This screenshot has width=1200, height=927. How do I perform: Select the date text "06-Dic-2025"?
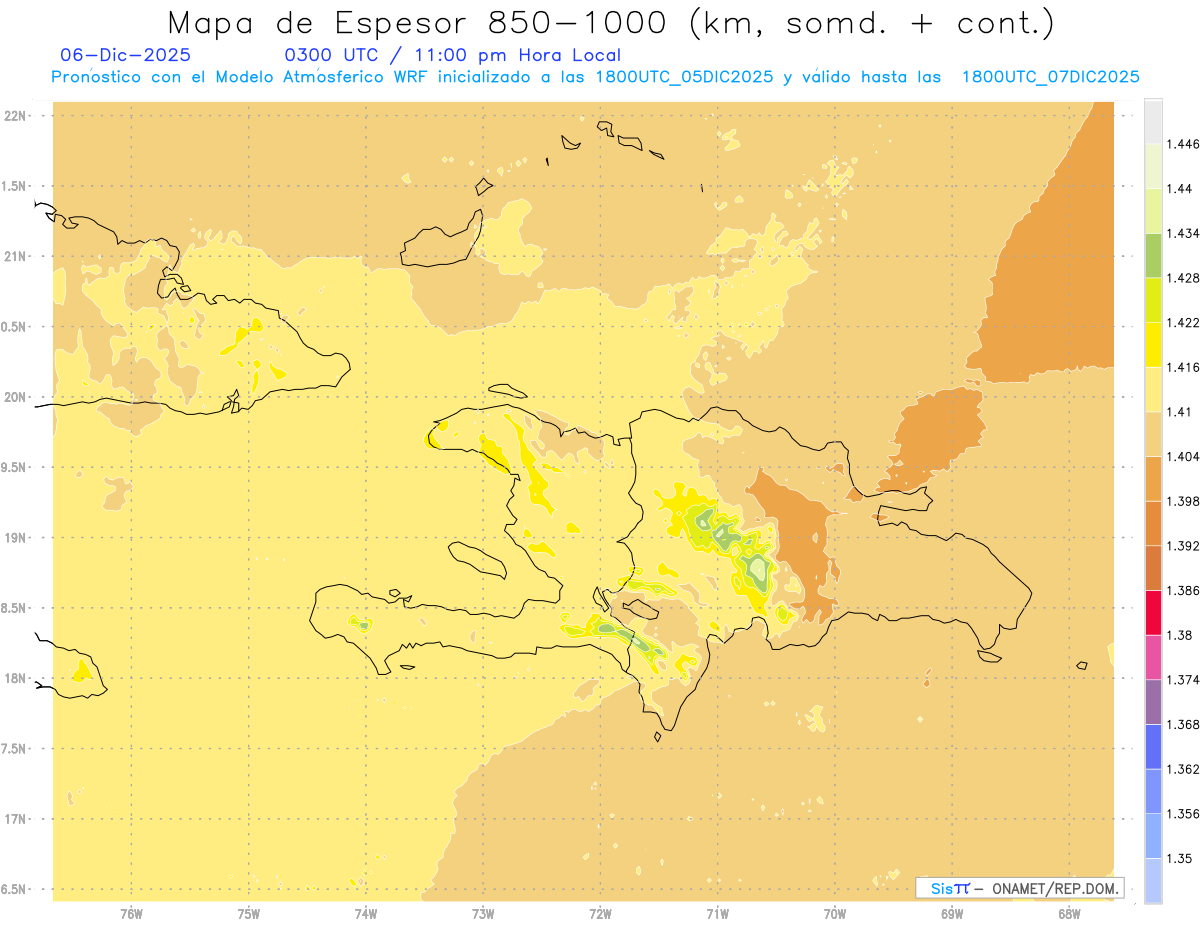(125, 55)
